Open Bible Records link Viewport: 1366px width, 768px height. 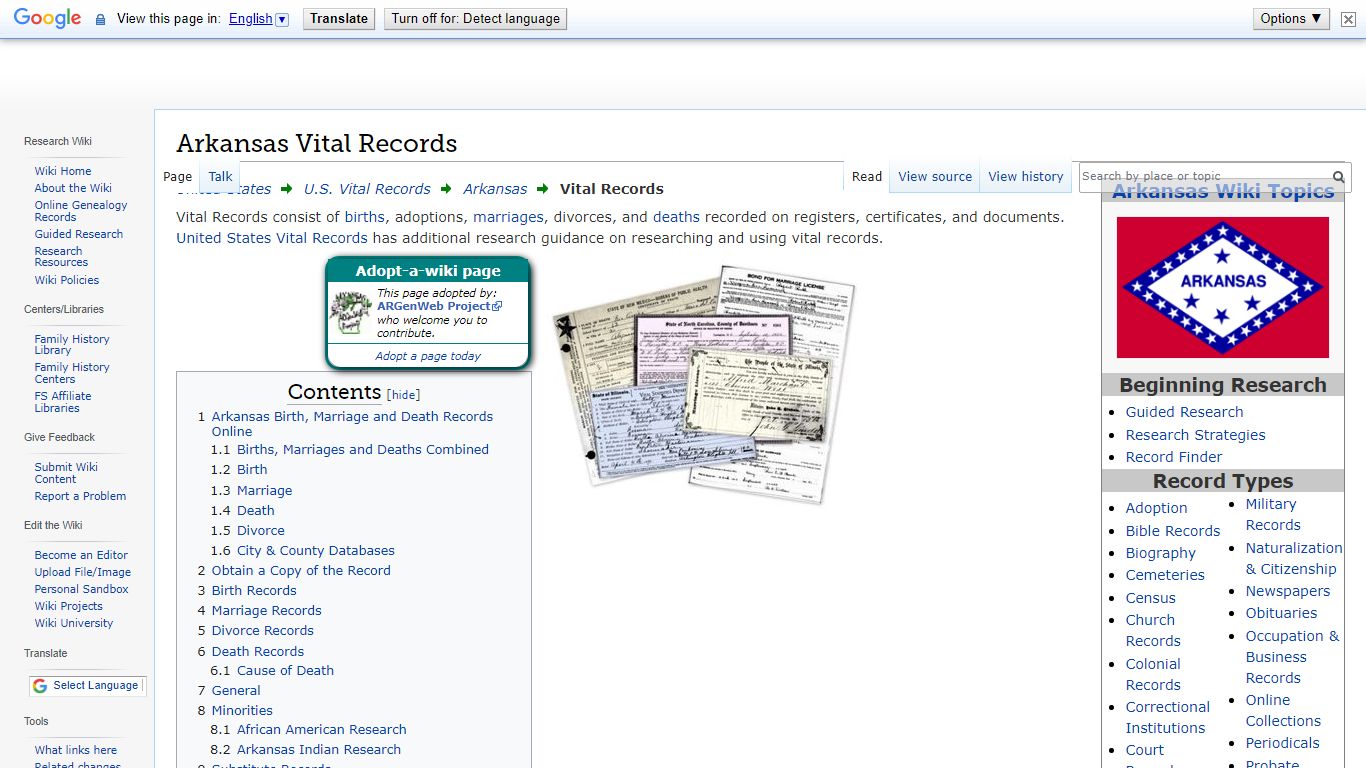point(1173,531)
